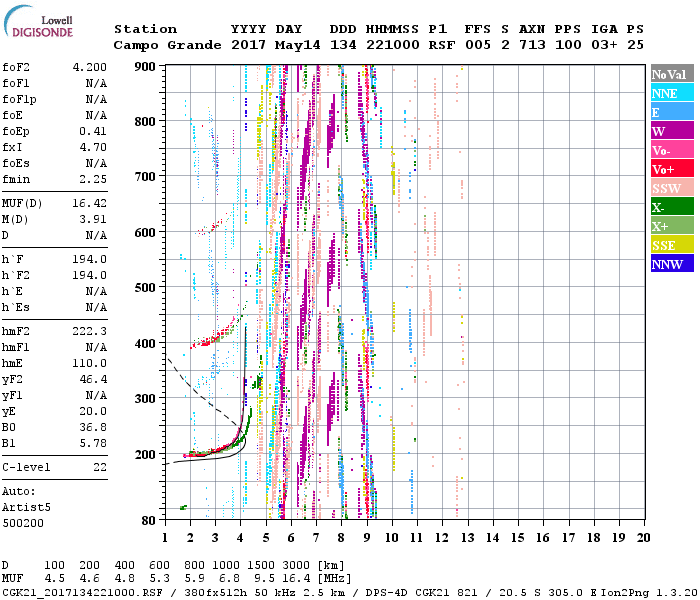The image size is (700, 600).
Task: Click the time 221000 in header
Action: [393, 45]
